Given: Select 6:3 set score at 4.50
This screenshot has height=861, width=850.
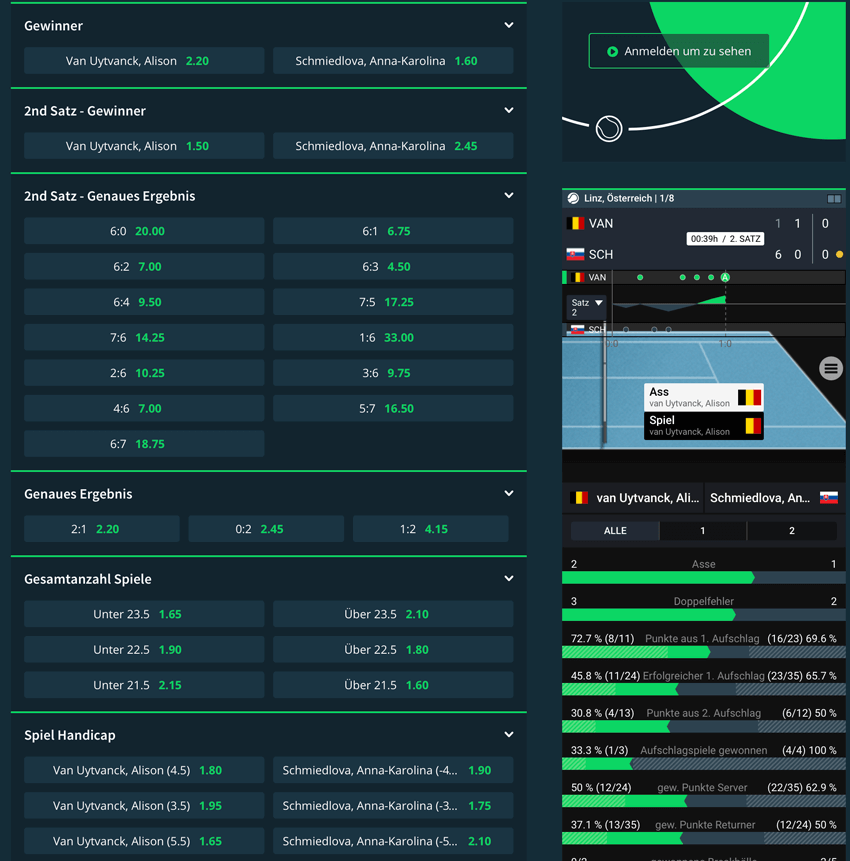Looking at the screenshot, I should point(393,267).
